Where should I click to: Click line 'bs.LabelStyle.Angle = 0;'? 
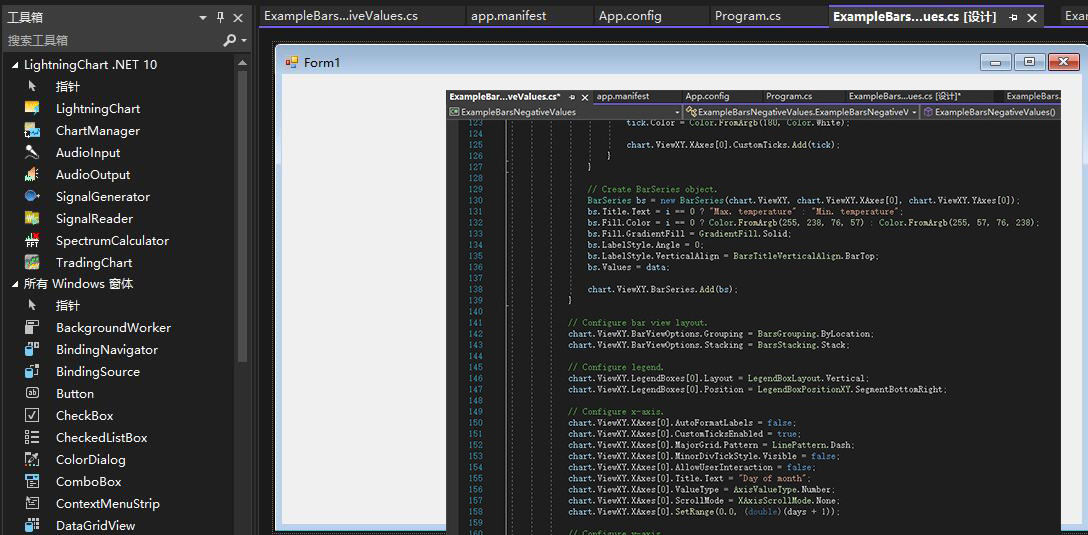point(645,245)
